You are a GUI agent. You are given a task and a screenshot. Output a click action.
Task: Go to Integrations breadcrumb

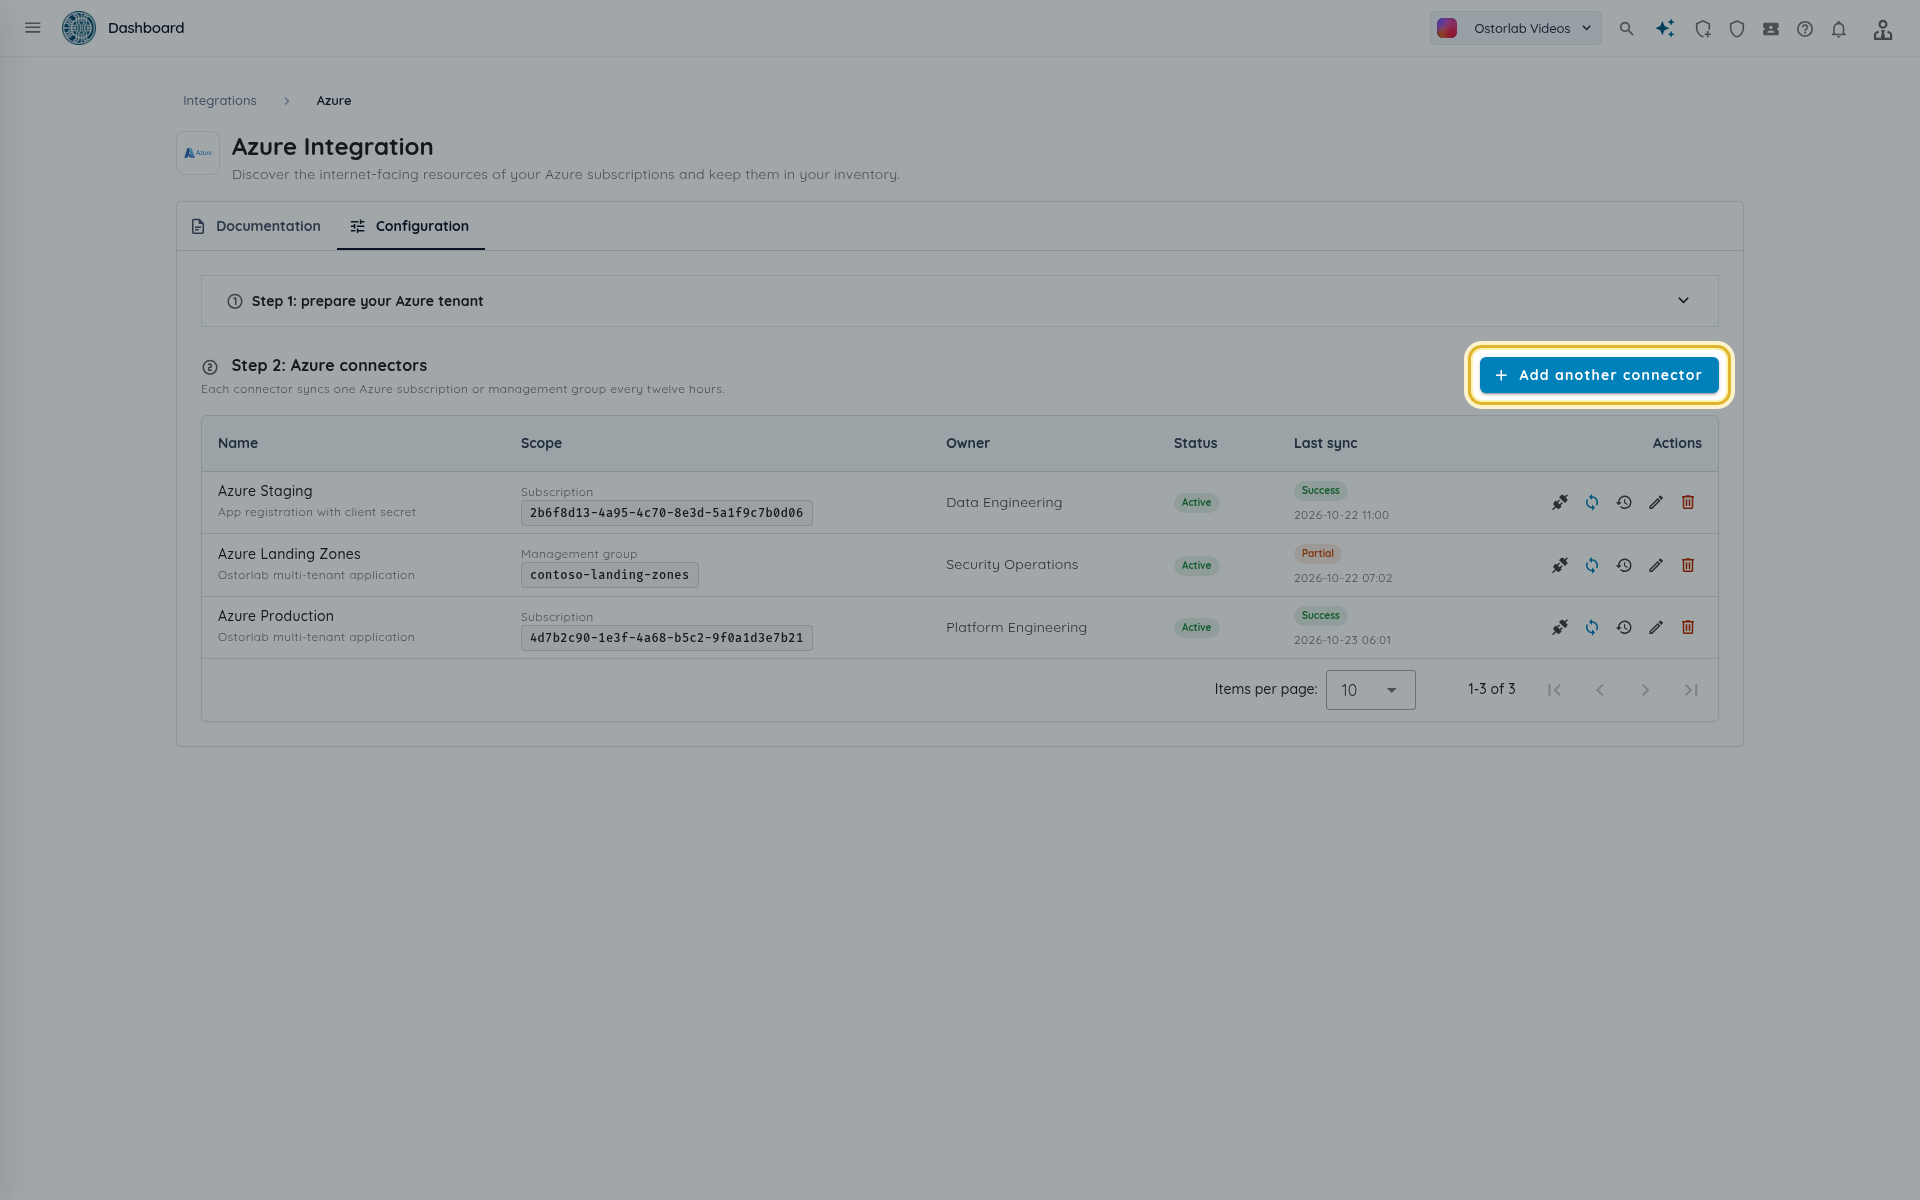coord(220,101)
